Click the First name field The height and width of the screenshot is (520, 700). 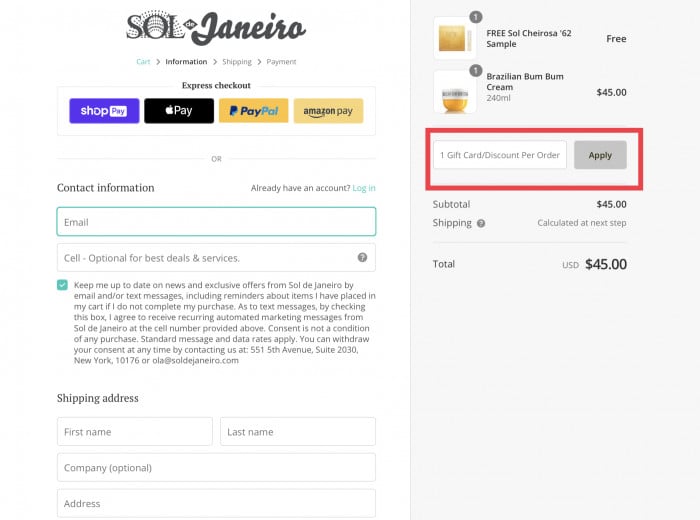coord(135,432)
